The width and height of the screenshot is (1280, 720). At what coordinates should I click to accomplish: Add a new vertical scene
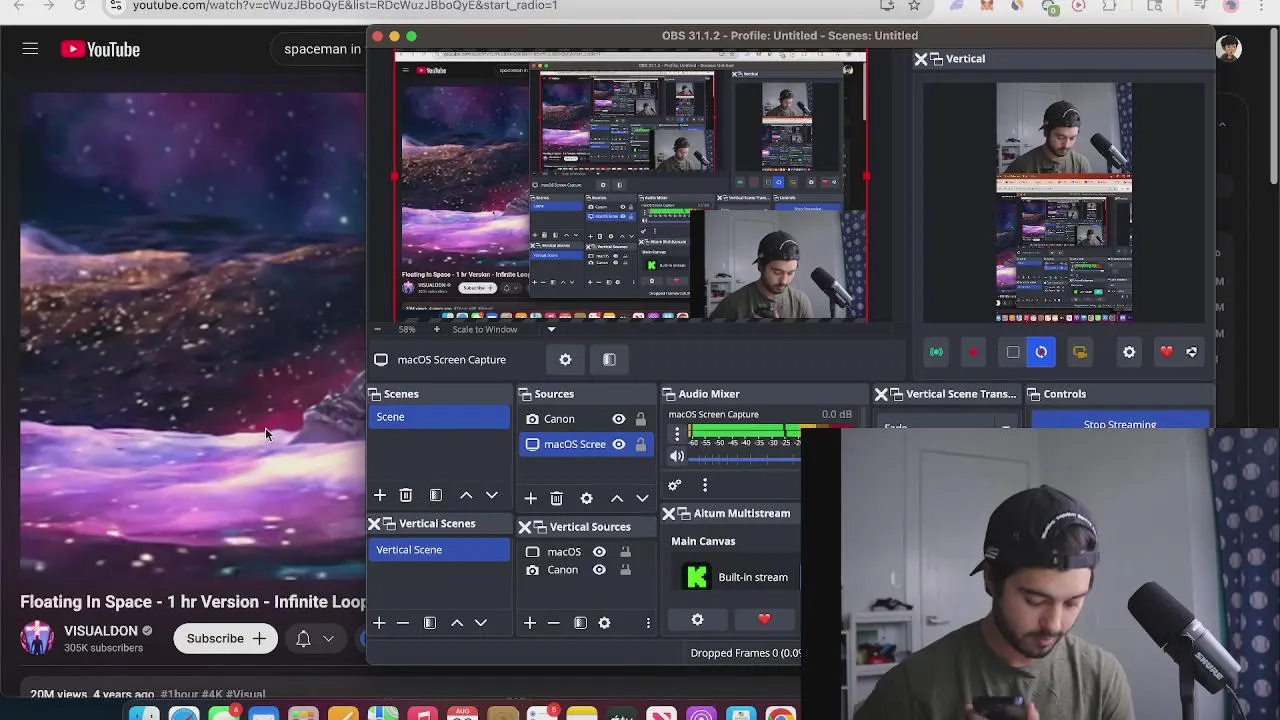pyautogui.click(x=379, y=623)
